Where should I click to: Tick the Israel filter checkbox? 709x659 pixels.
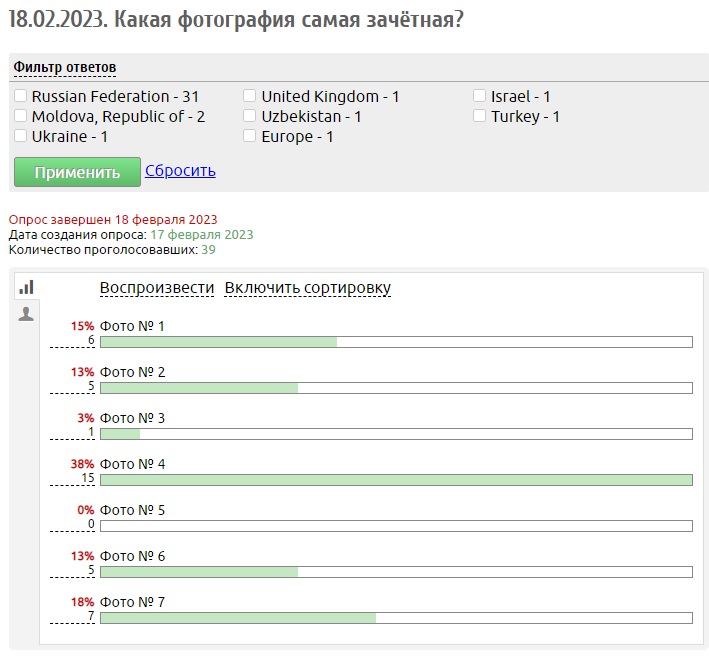tap(480, 96)
